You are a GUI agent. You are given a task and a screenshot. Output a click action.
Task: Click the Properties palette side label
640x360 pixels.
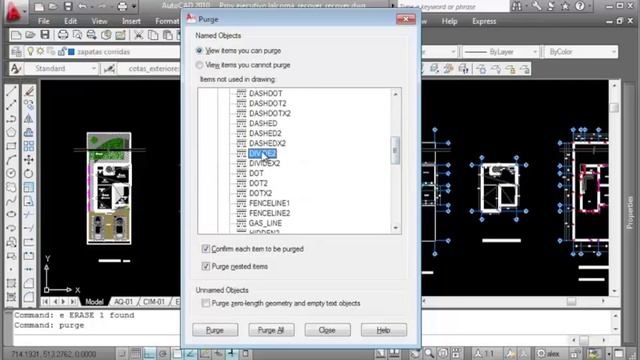coord(630,212)
